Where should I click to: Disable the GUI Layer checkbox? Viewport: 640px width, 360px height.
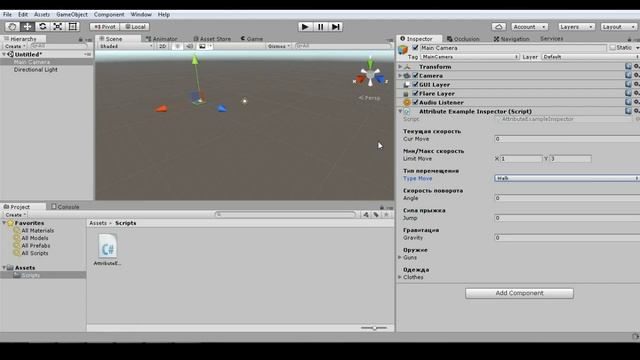click(x=415, y=84)
